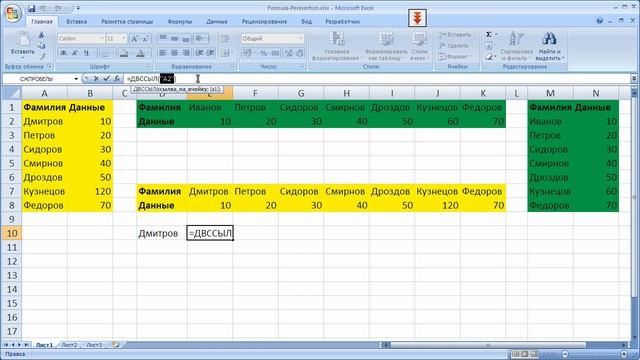Click the Orientation text rotation icon
The height and width of the screenshot is (360, 640).
coord(200,38)
